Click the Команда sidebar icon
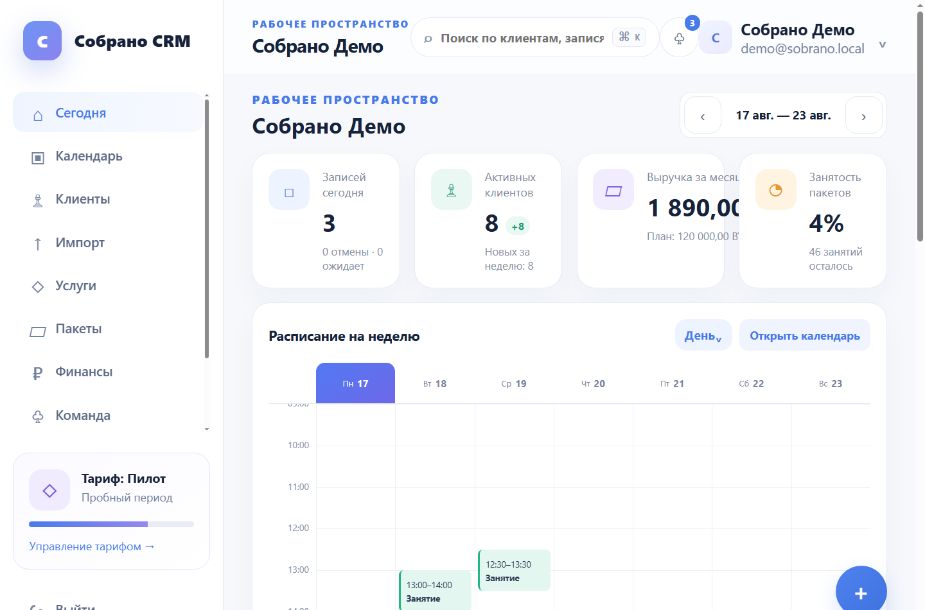The image size is (925, 610). [37, 416]
